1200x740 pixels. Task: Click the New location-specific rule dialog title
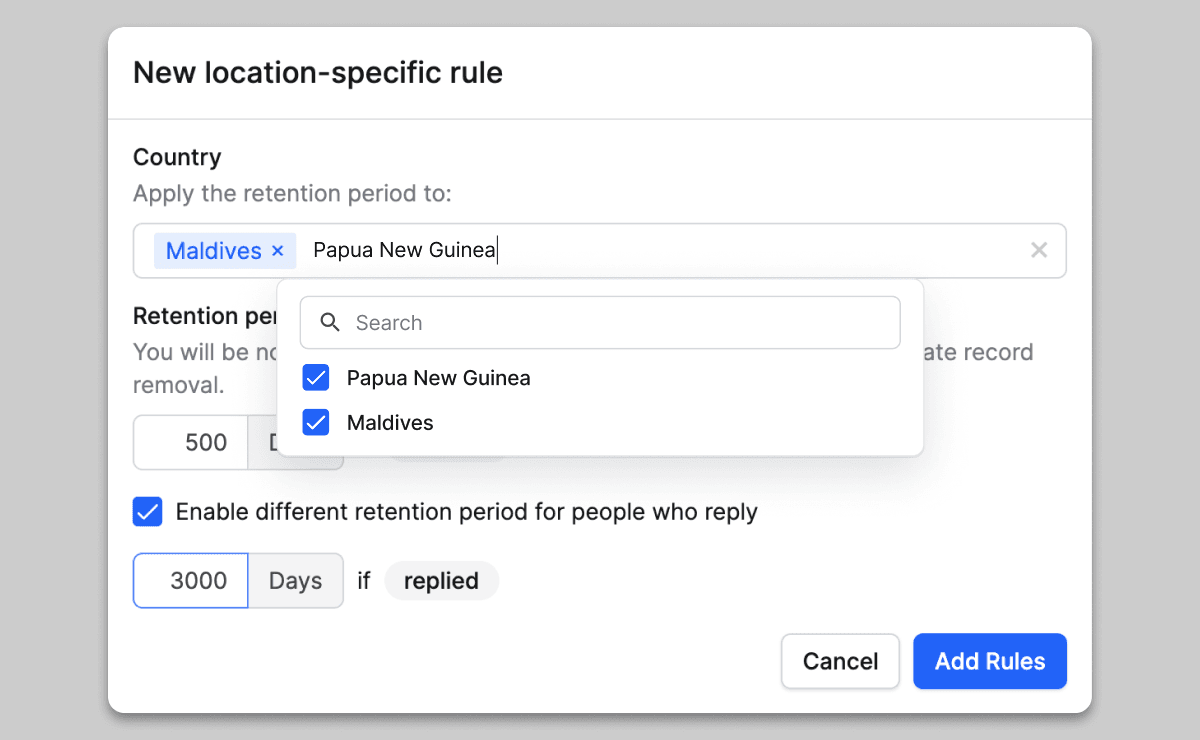[317, 73]
